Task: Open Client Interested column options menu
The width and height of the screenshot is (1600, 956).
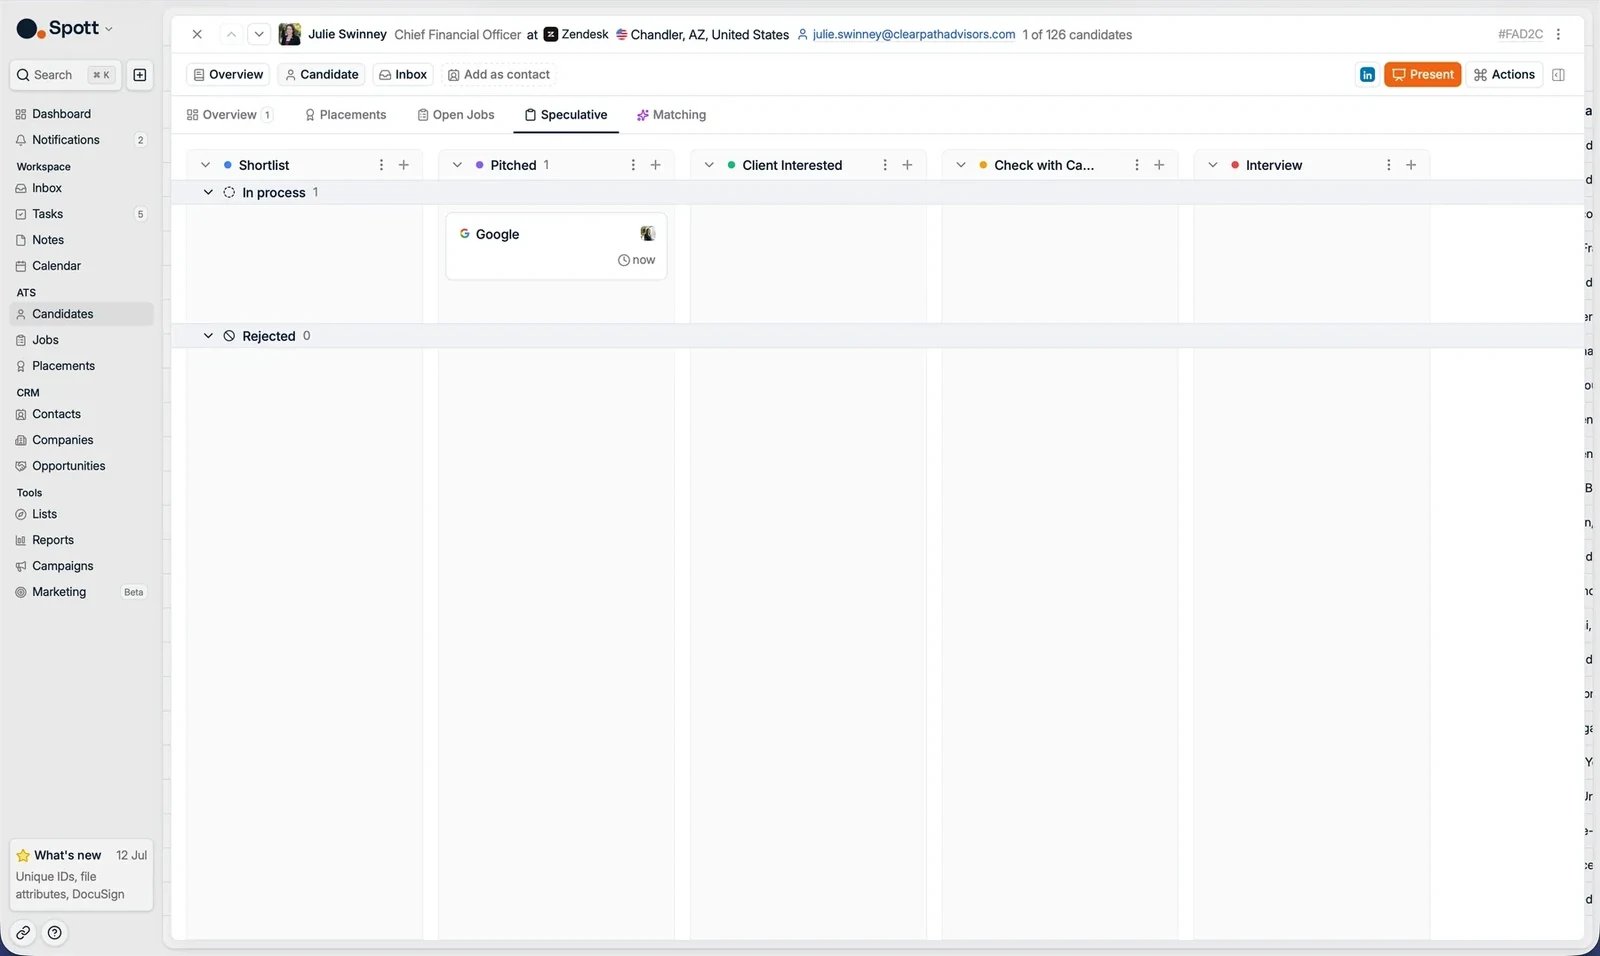Action: (x=885, y=165)
